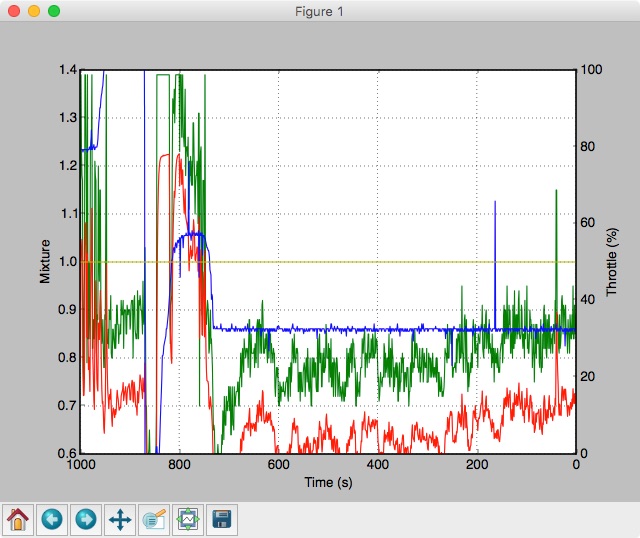The height and width of the screenshot is (538, 640).
Task: Click the 800 tick label on x-axis
Action: pyautogui.click(x=179, y=465)
